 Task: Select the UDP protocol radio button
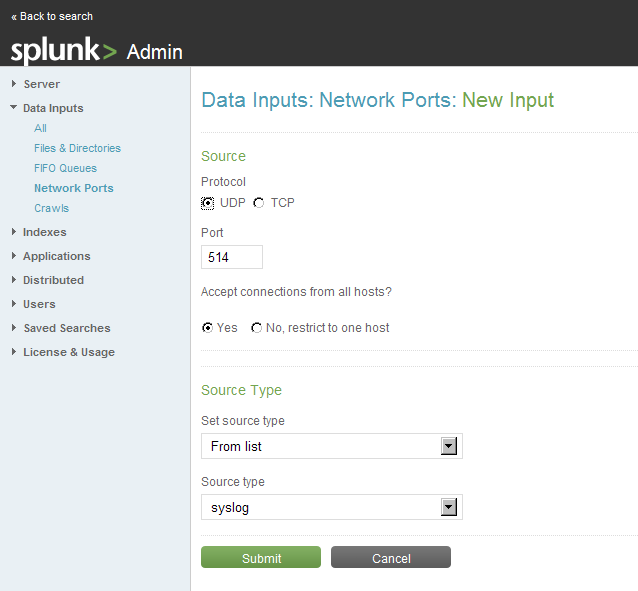coord(208,203)
